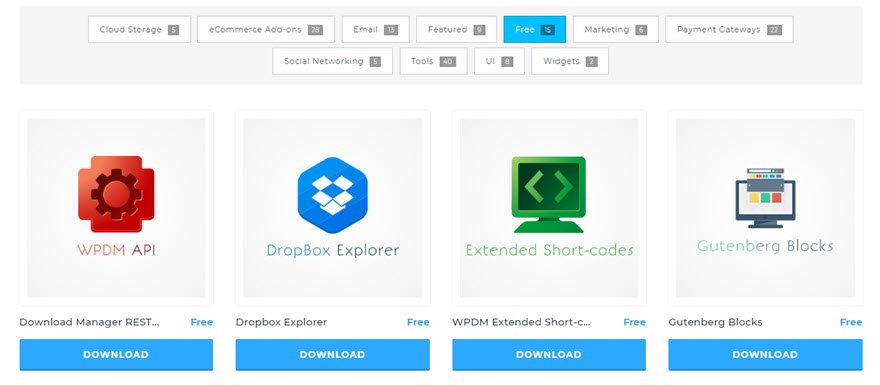Download the WPDM Extended Short-codes add-on
The width and height of the screenshot is (880, 385).
pos(549,355)
